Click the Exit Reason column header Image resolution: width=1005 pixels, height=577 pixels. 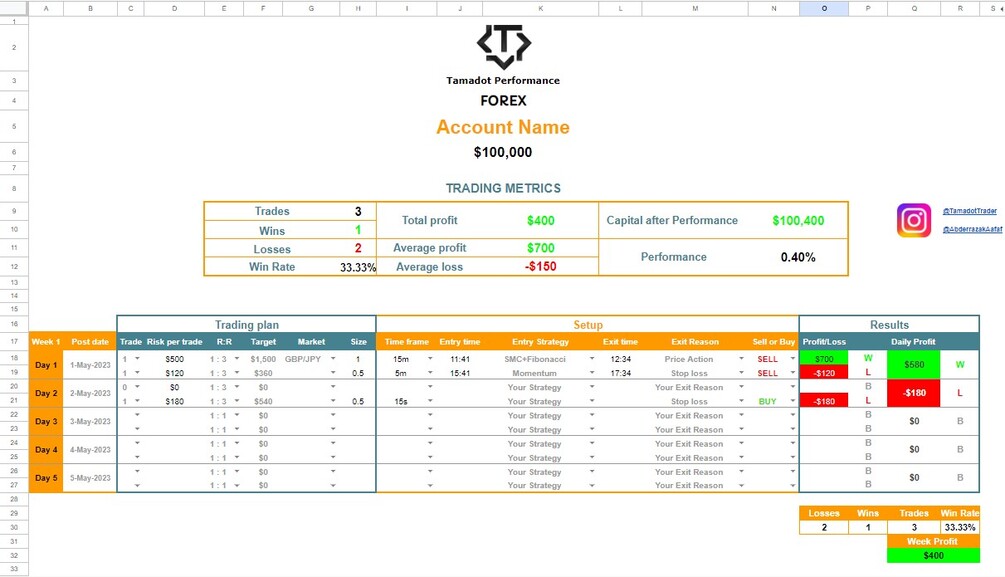[x=695, y=342]
